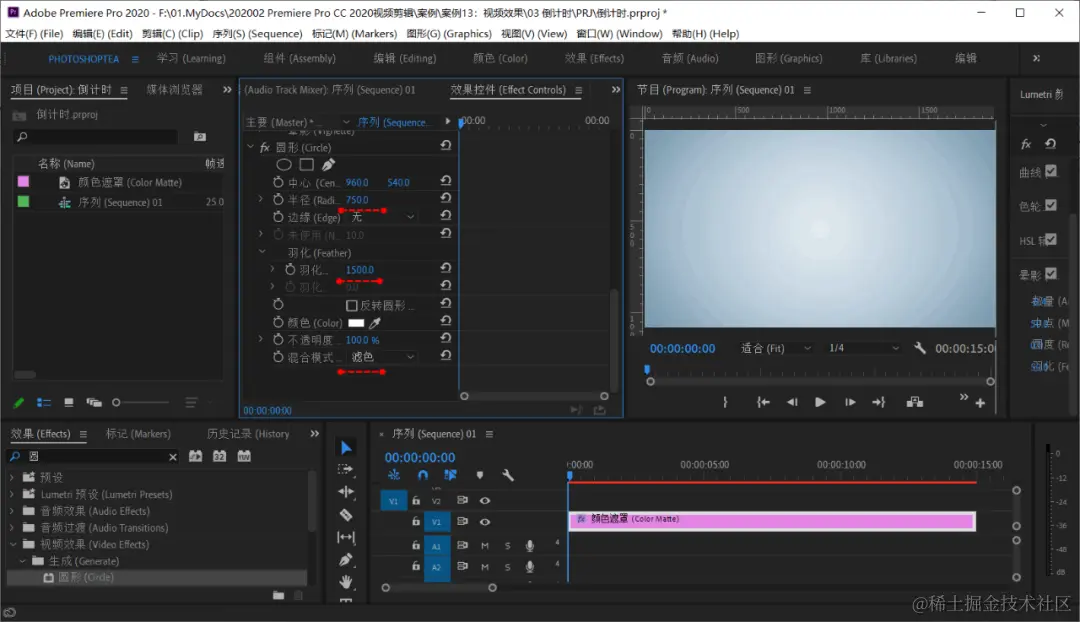
Task: Open the Graphics menu
Action: (x=449, y=34)
